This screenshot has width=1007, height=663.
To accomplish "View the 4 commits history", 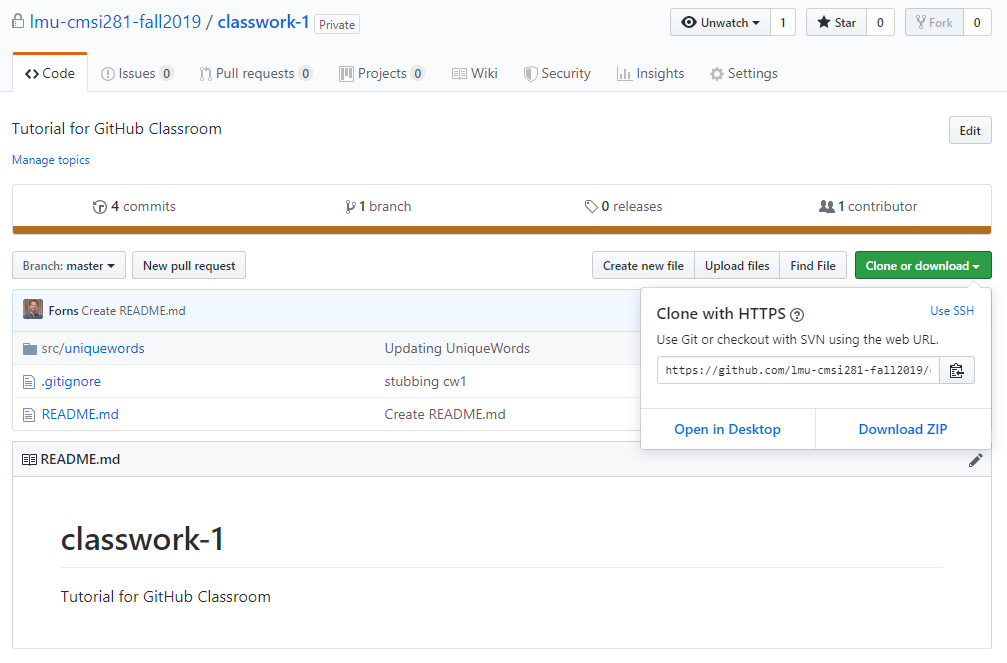I will (x=134, y=206).
